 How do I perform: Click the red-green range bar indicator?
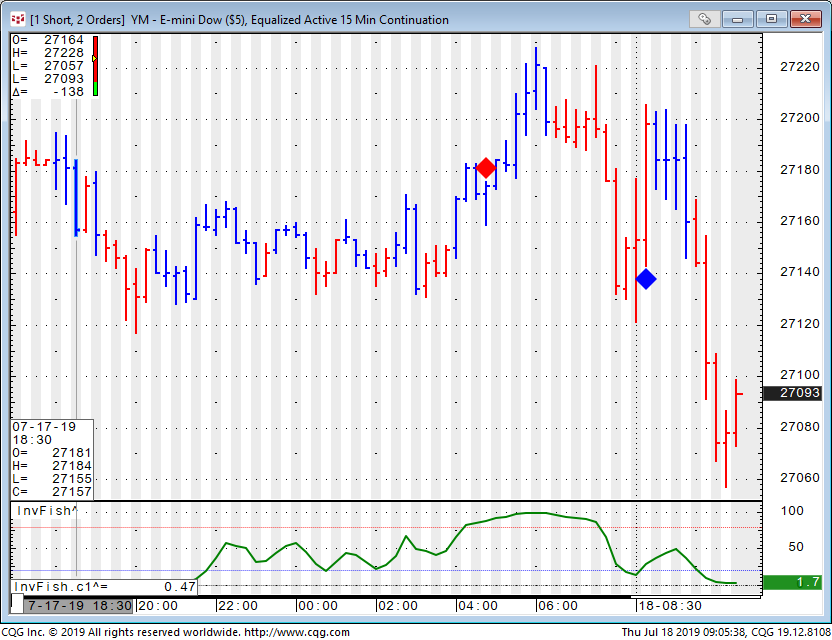tap(95, 66)
